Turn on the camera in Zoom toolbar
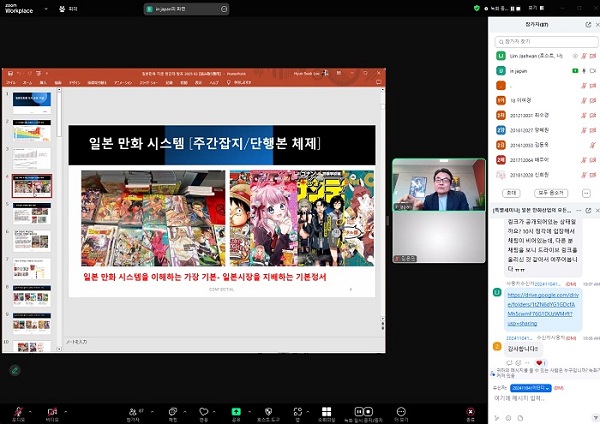 tap(52, 412)
